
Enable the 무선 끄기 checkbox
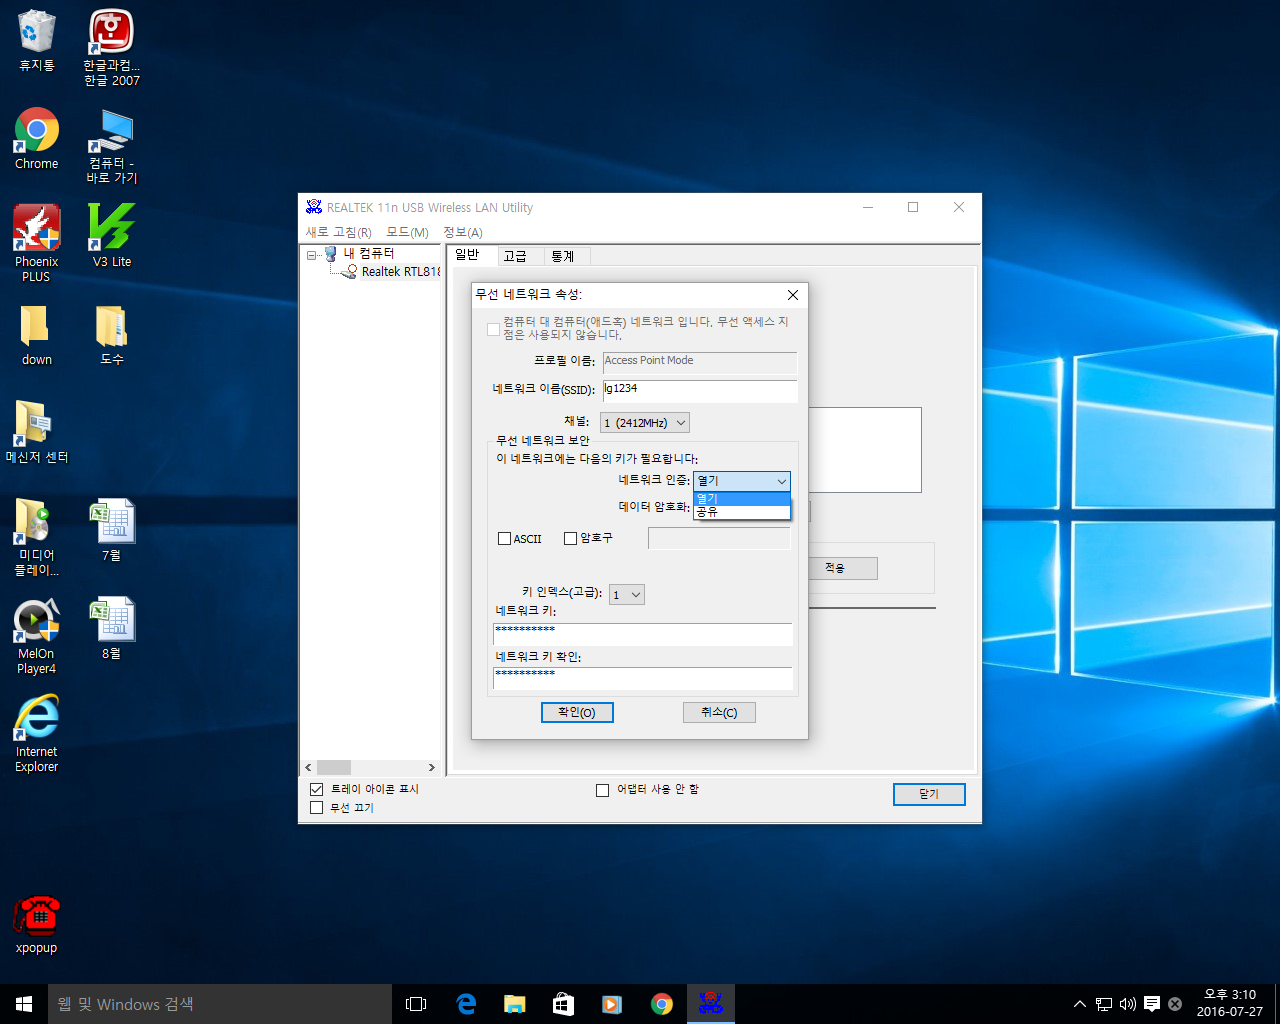[x=317, y=808]
